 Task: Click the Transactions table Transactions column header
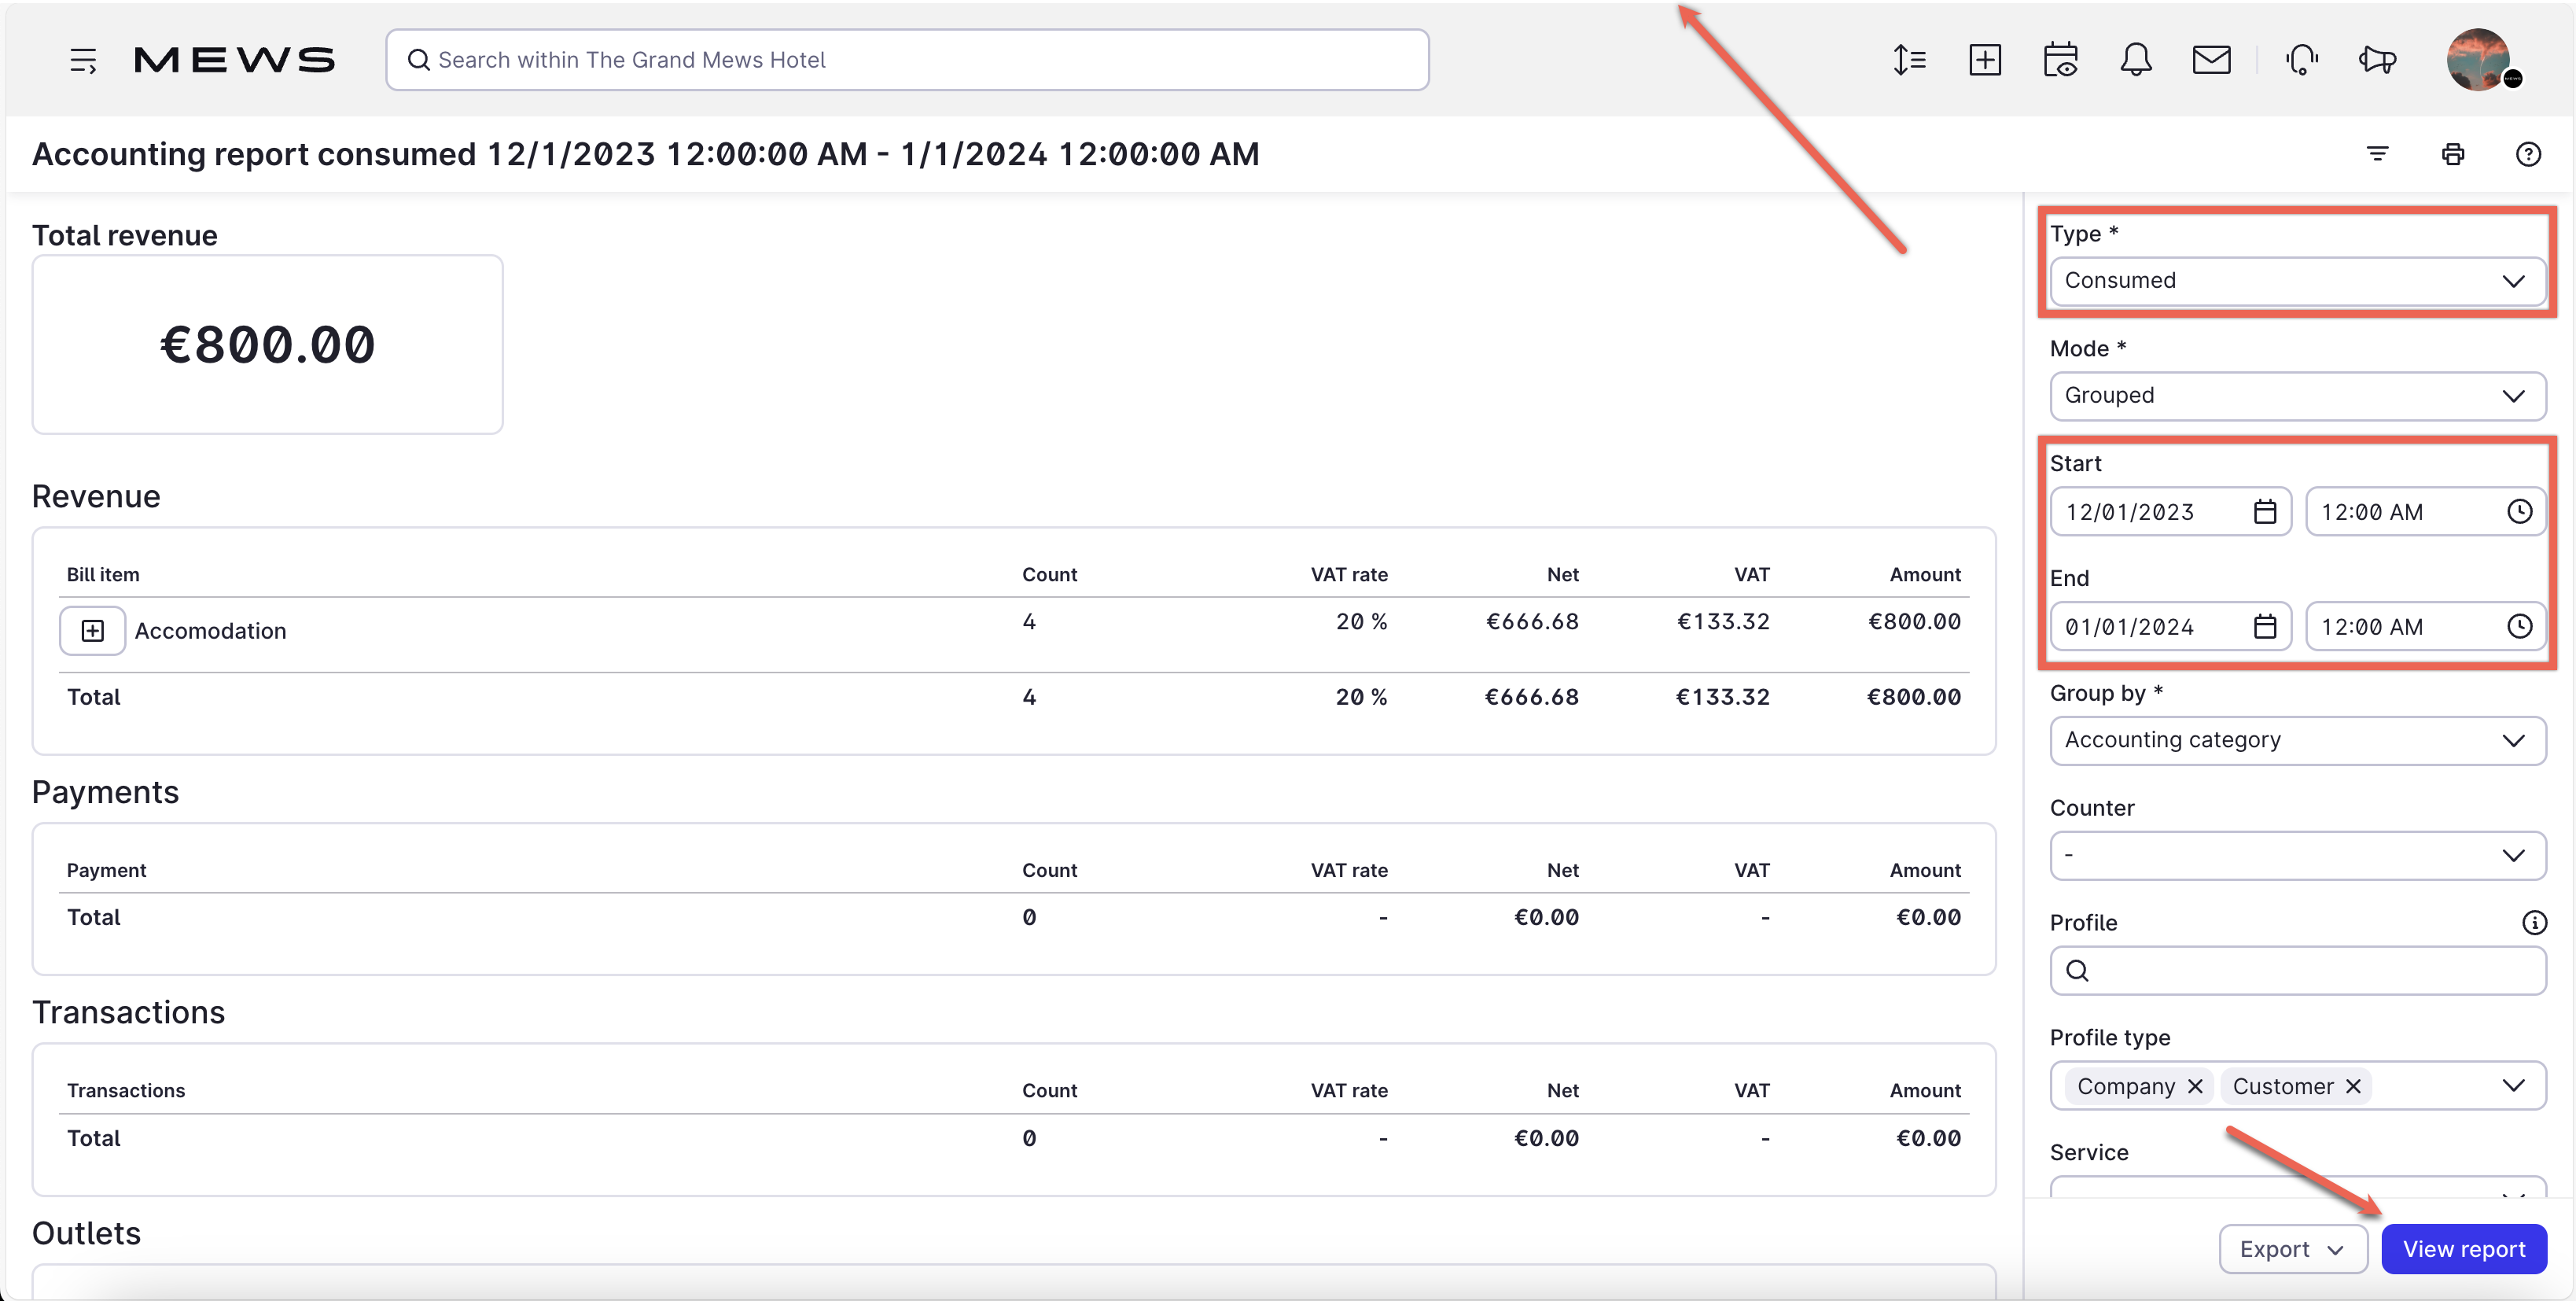pos(126,1091)
